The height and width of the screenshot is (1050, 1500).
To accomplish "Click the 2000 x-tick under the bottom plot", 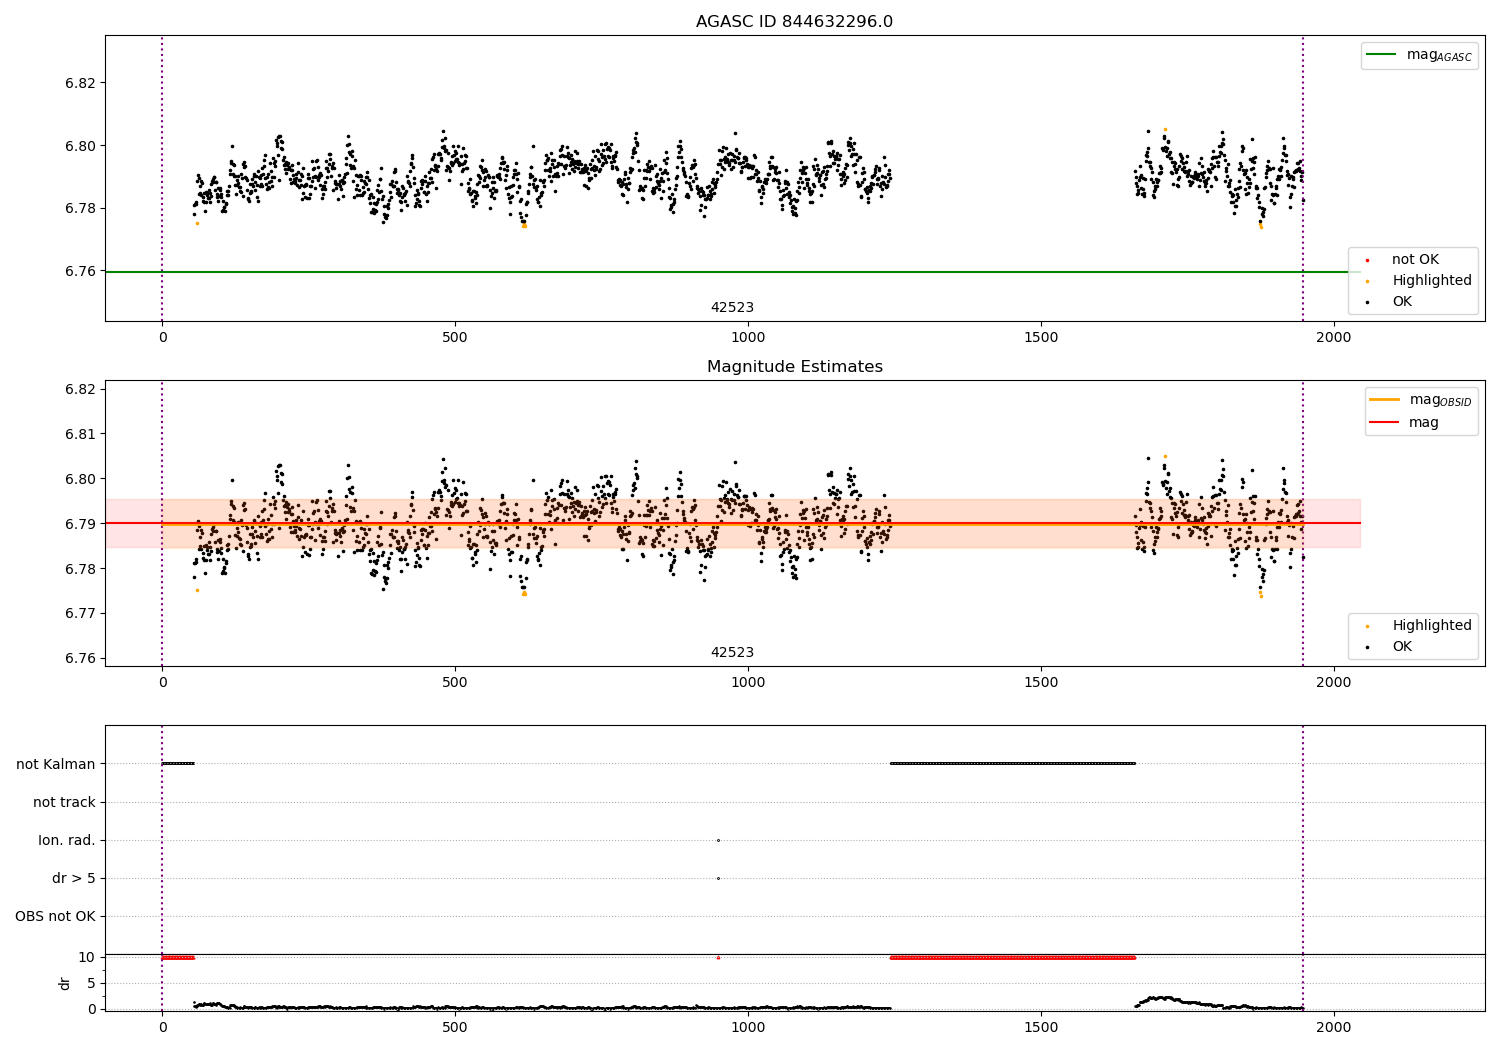I will pyautogui.click(x=1334, y=1028).
